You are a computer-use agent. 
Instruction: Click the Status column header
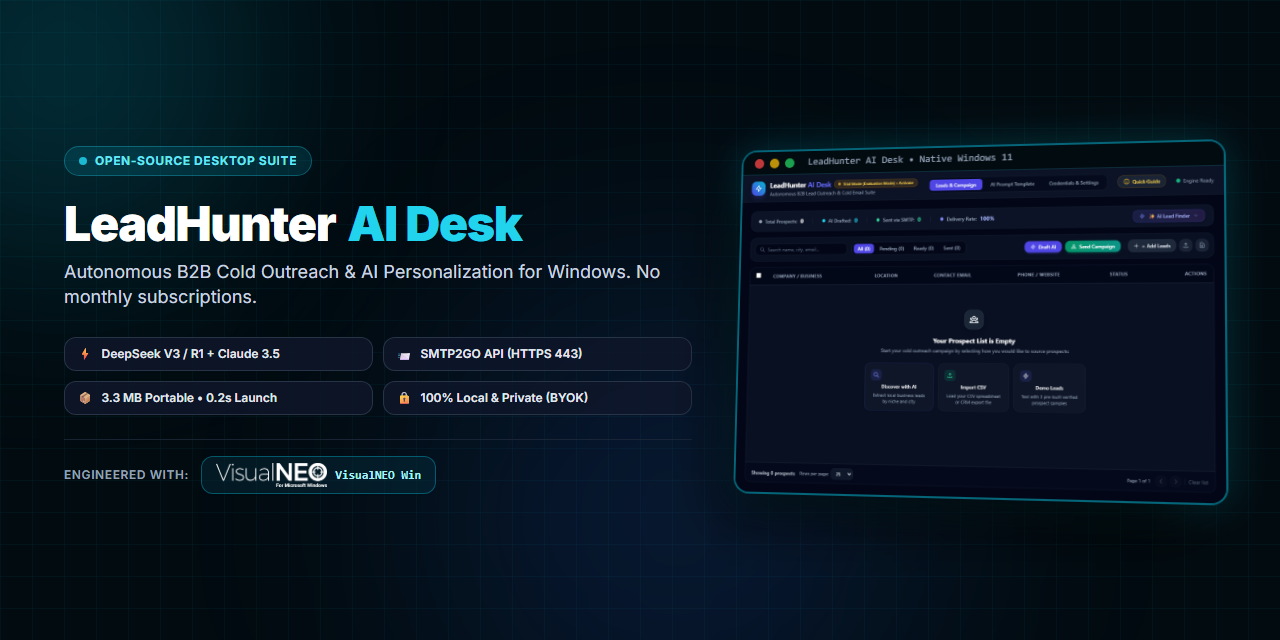[x=1118, y=274]
